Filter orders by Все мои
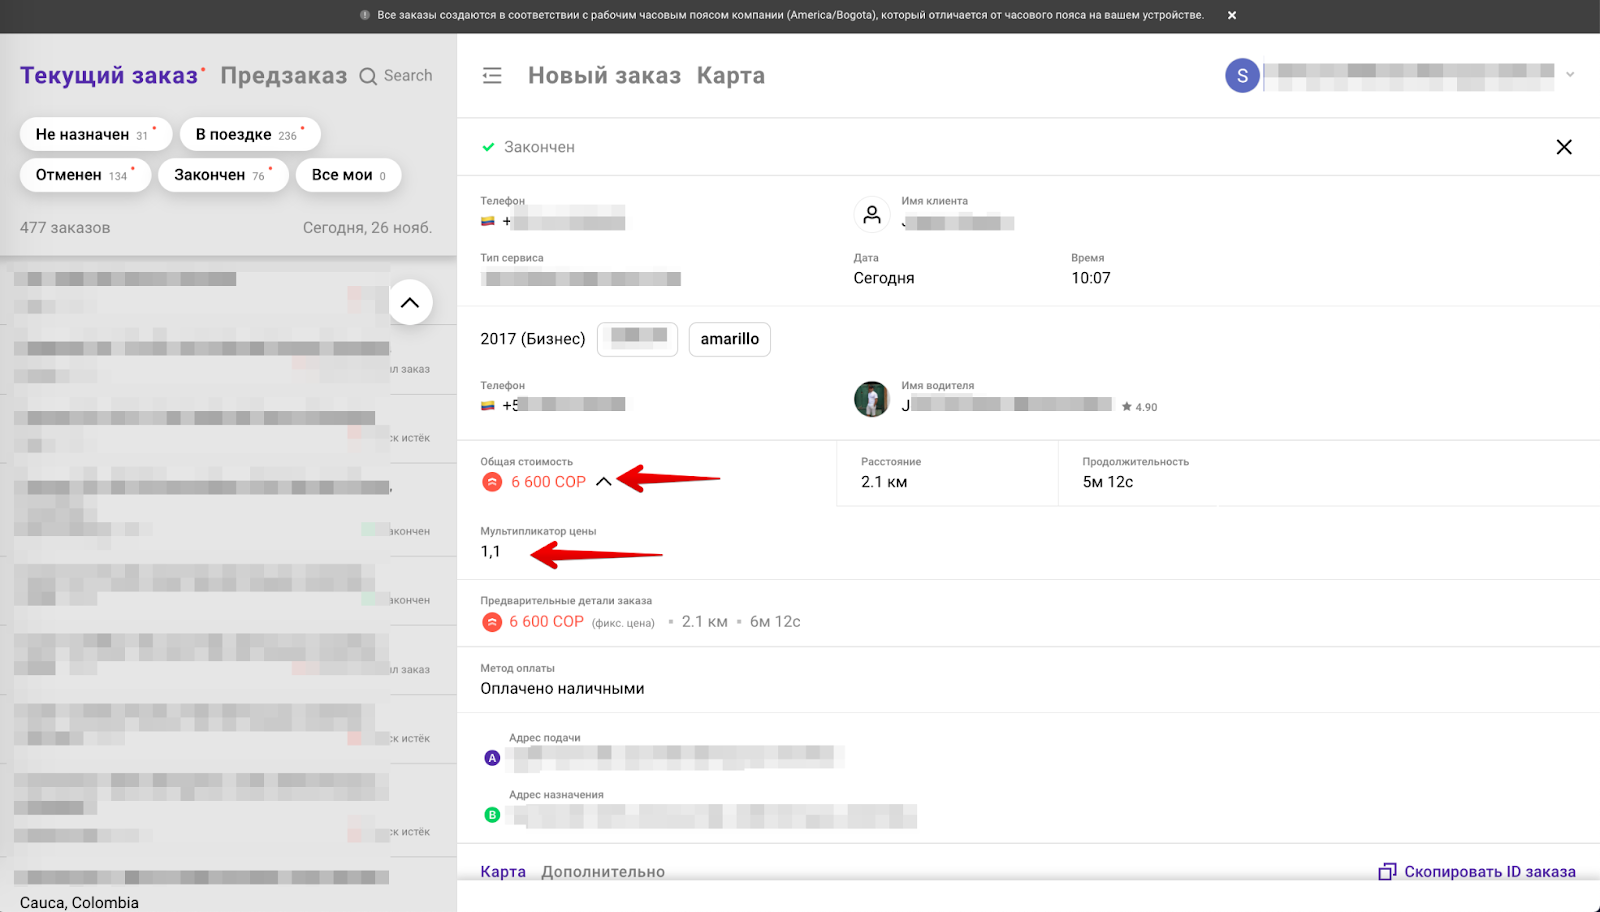 (348, 175)
